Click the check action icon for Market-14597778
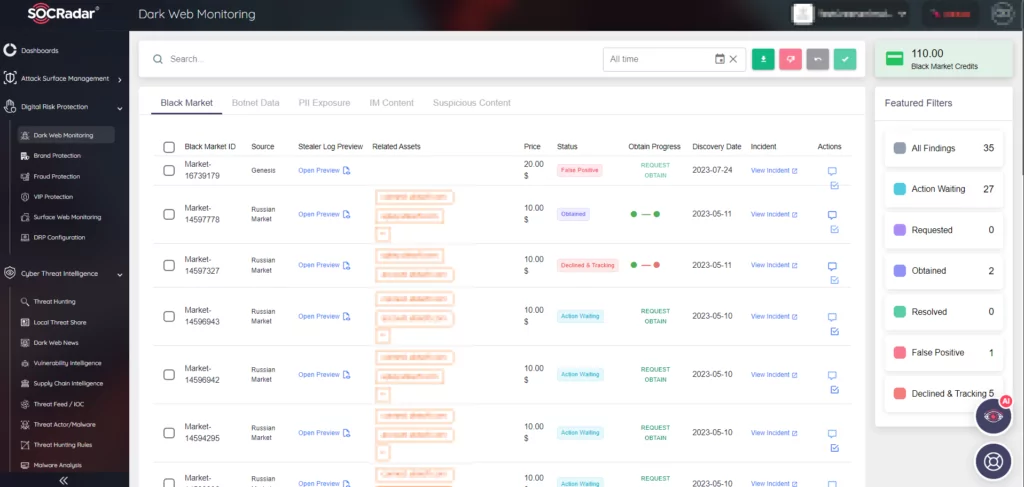Image resolution: width=1024 pixels, height=487 pixels. [834, 229]
